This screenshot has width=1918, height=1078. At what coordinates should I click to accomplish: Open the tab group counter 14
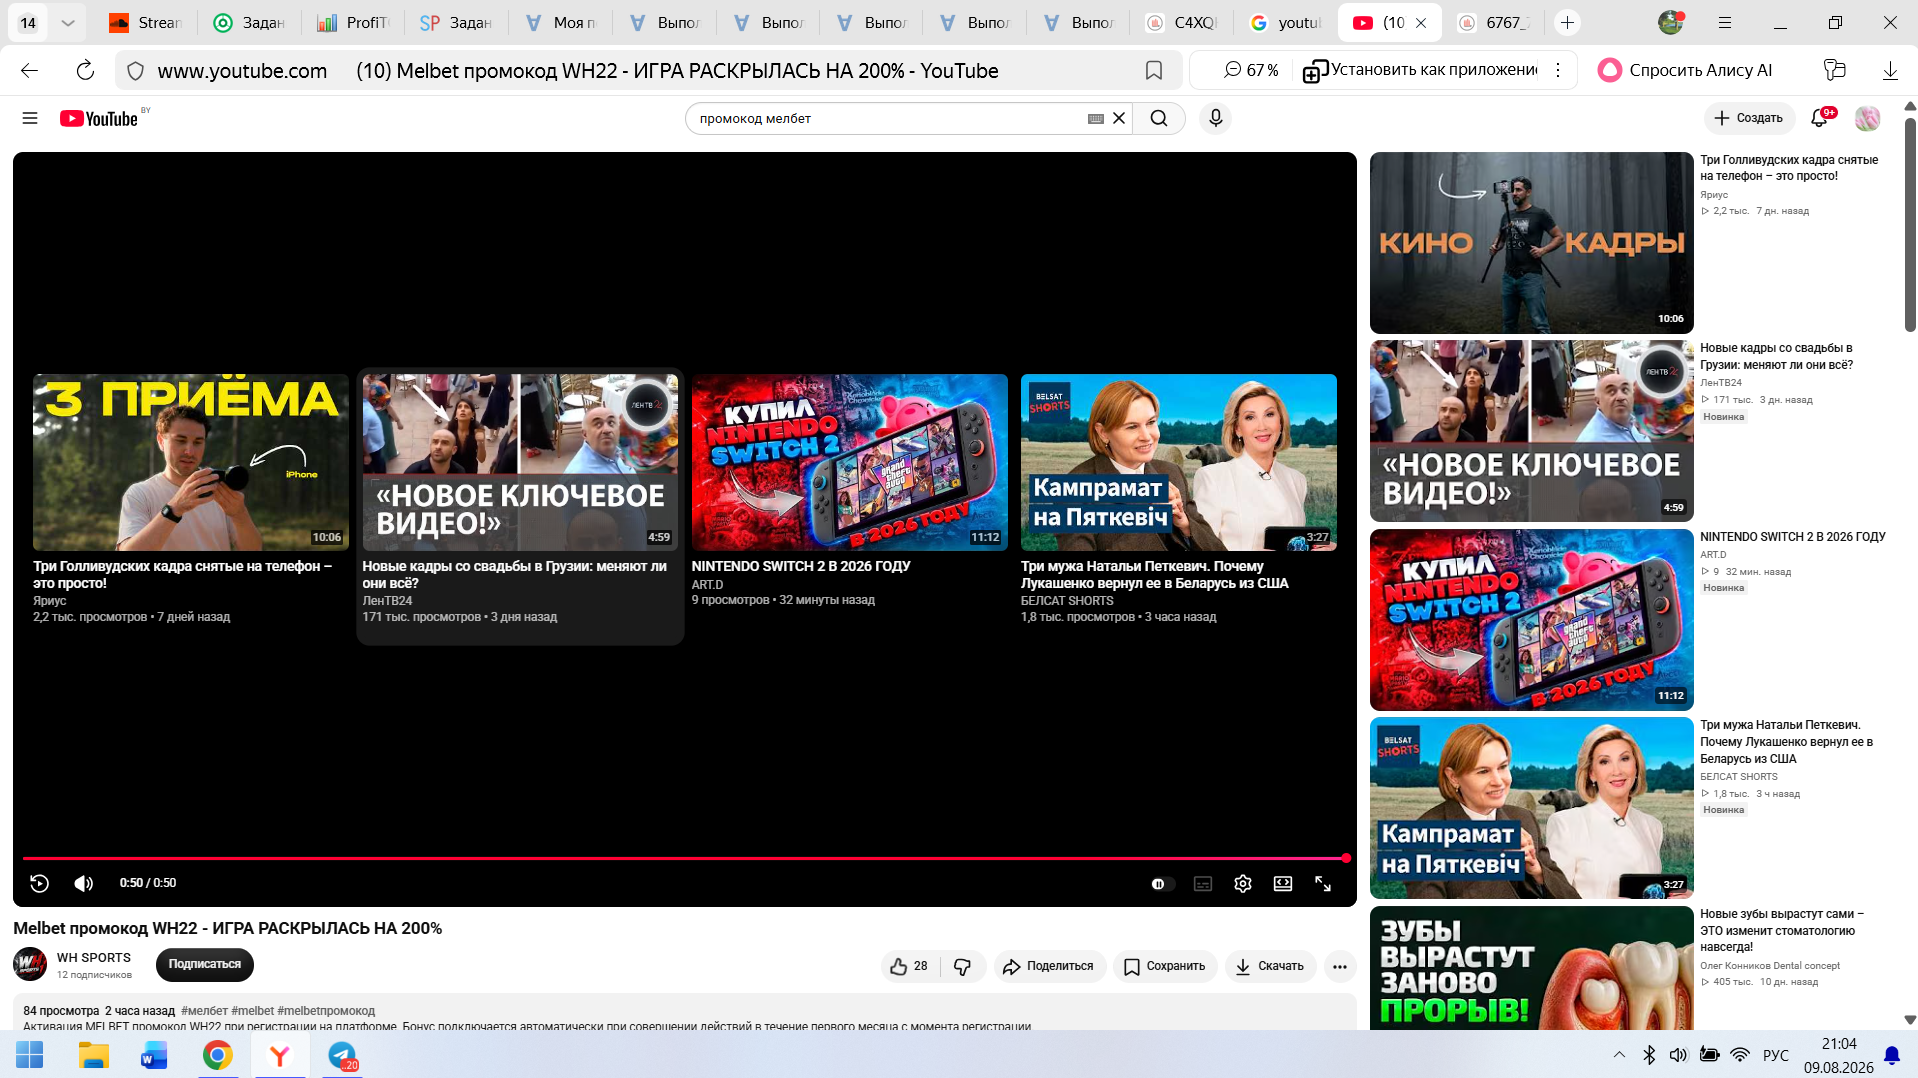coord(28,22)
